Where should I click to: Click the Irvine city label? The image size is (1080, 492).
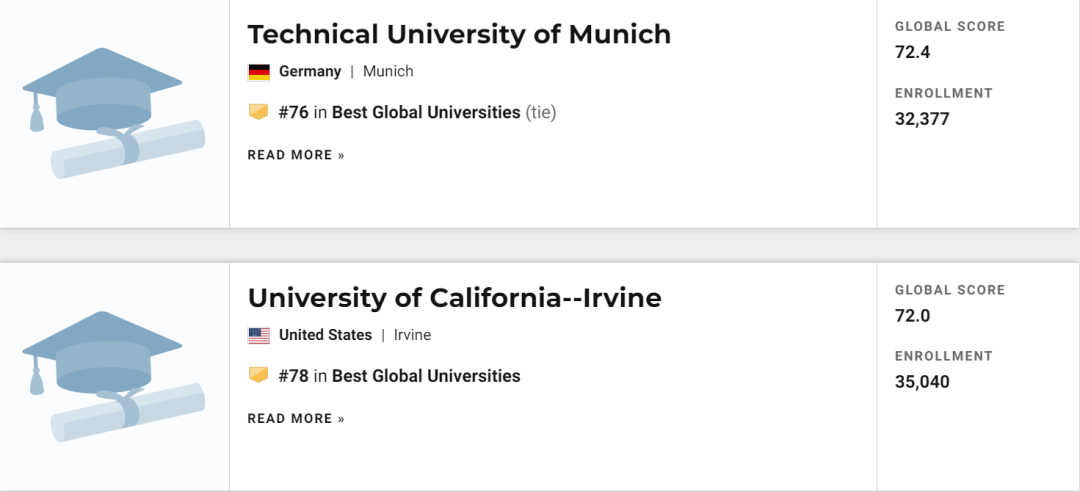pos(412,335)
